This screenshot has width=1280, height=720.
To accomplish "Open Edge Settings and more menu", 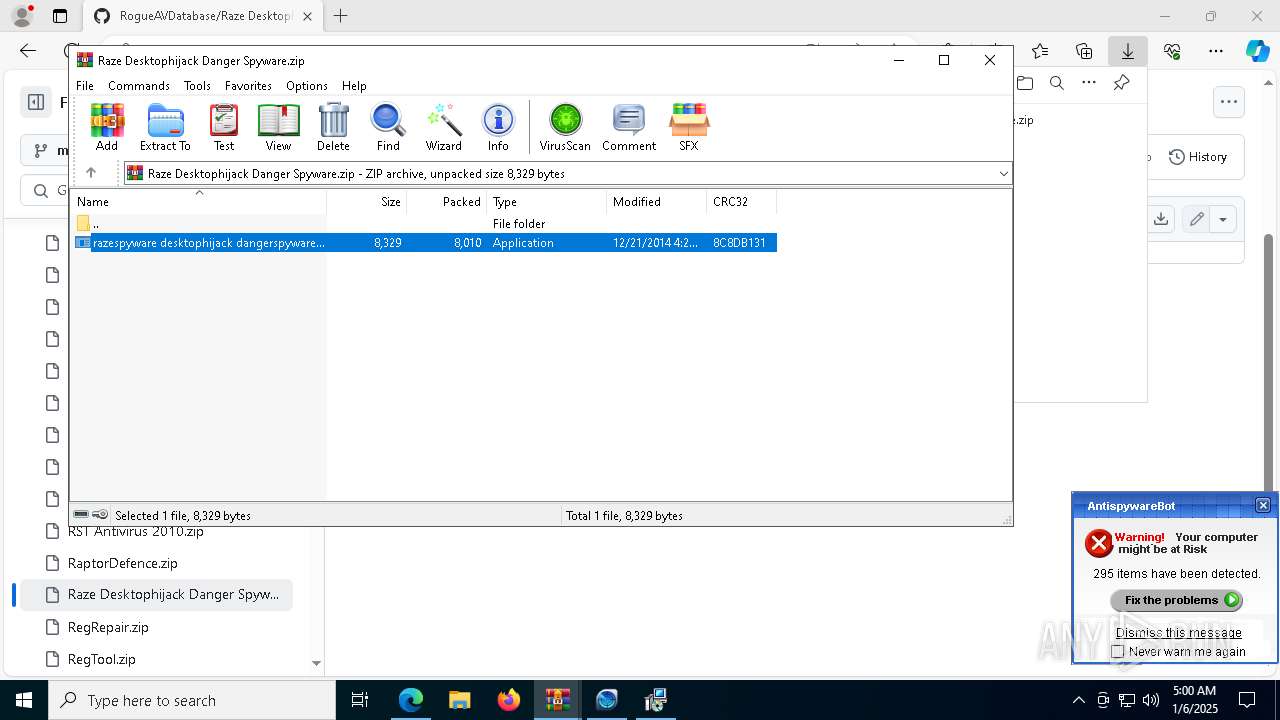I will (x=1215, y=51).
